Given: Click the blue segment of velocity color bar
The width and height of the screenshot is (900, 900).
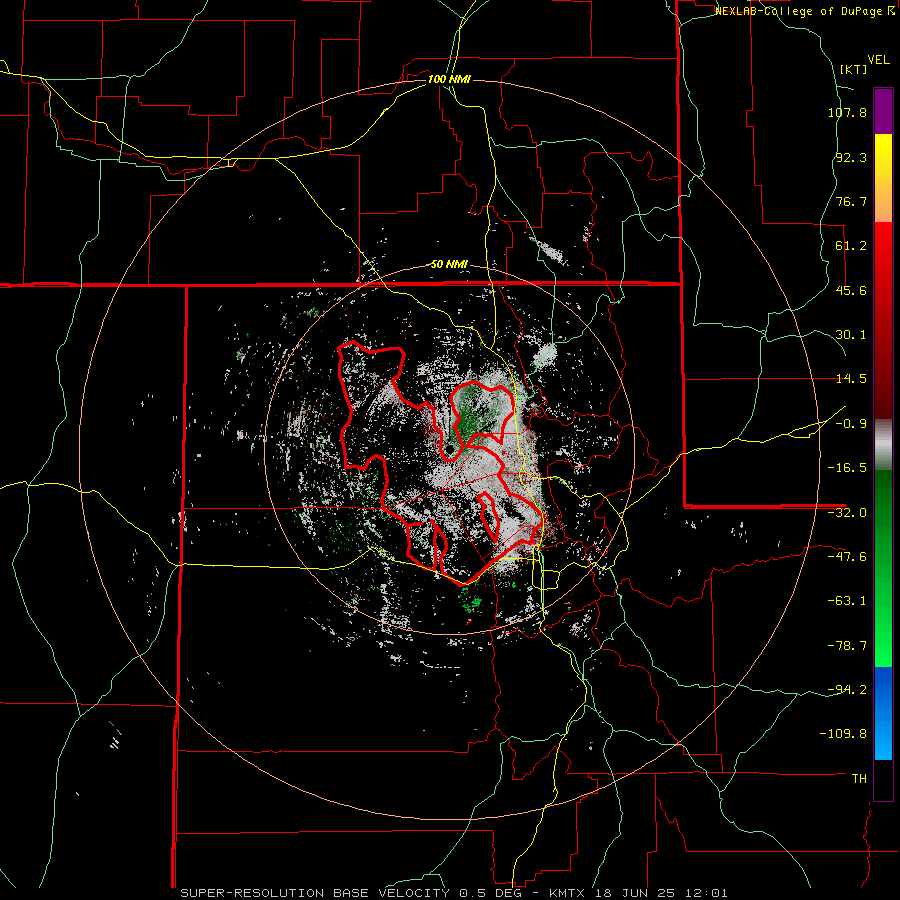Looking at the screenshot, I should point(883,713).
